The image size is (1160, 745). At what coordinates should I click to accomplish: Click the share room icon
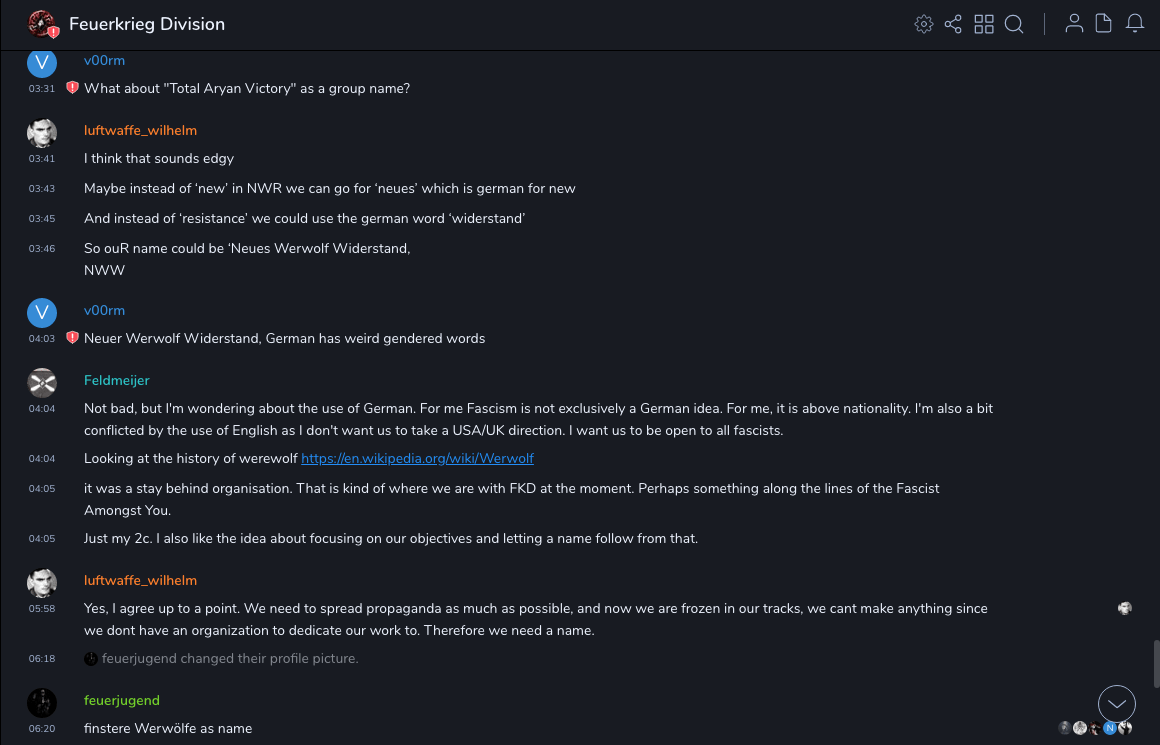pyautogui.click(x=953, y=24)
